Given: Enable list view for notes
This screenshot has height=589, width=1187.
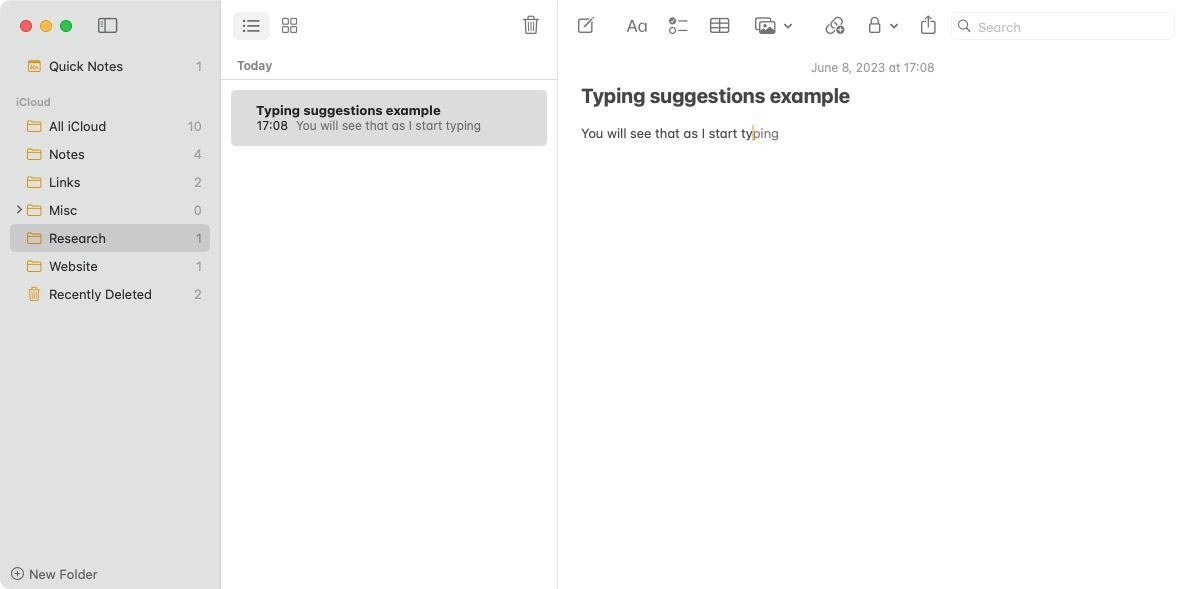Looking at the screenshot, I should click(x=251, y=25).
